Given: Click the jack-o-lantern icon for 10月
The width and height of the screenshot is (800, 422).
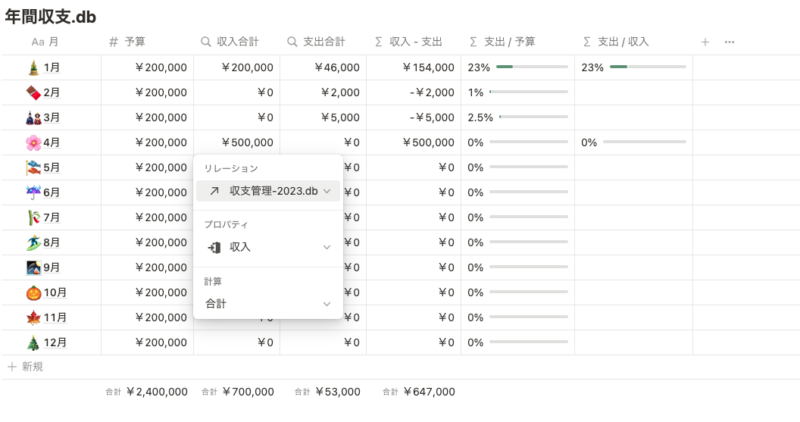Looking at the screenshot, I should [x=34, y=292].
